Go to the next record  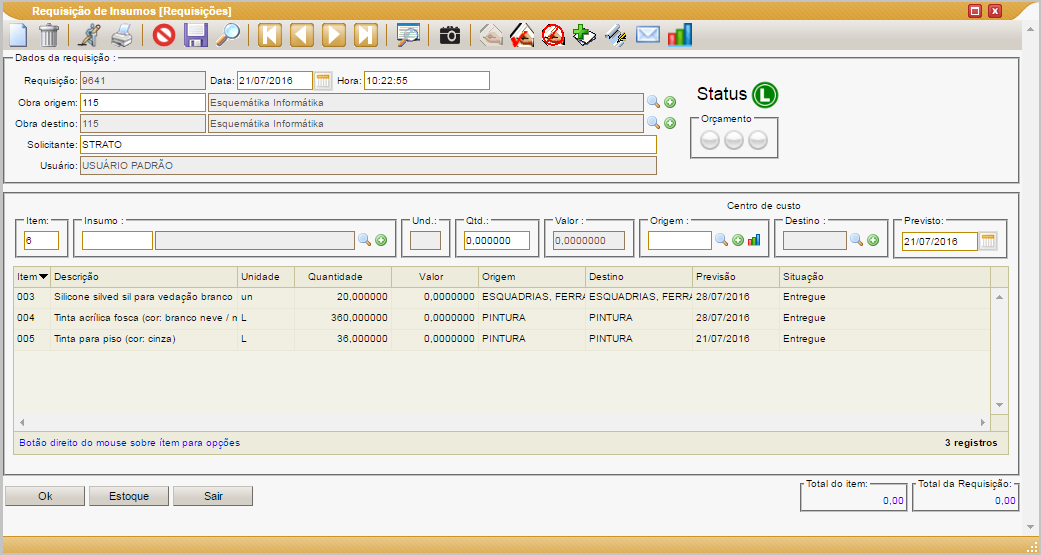[x=333, y=35]
